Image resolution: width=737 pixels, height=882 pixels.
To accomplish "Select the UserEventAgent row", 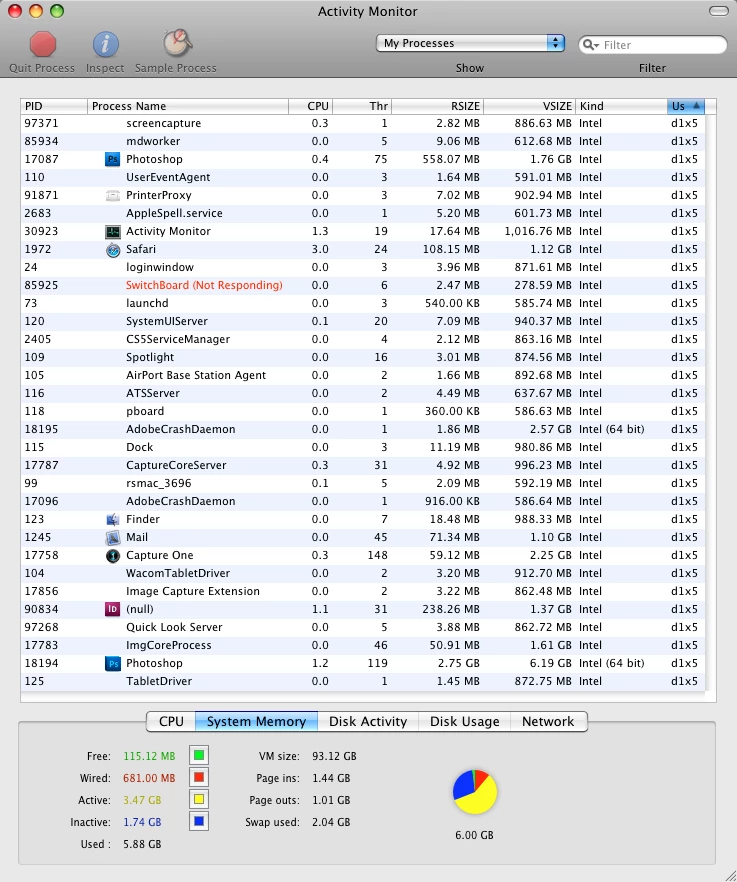I will (x=363, y=177).
